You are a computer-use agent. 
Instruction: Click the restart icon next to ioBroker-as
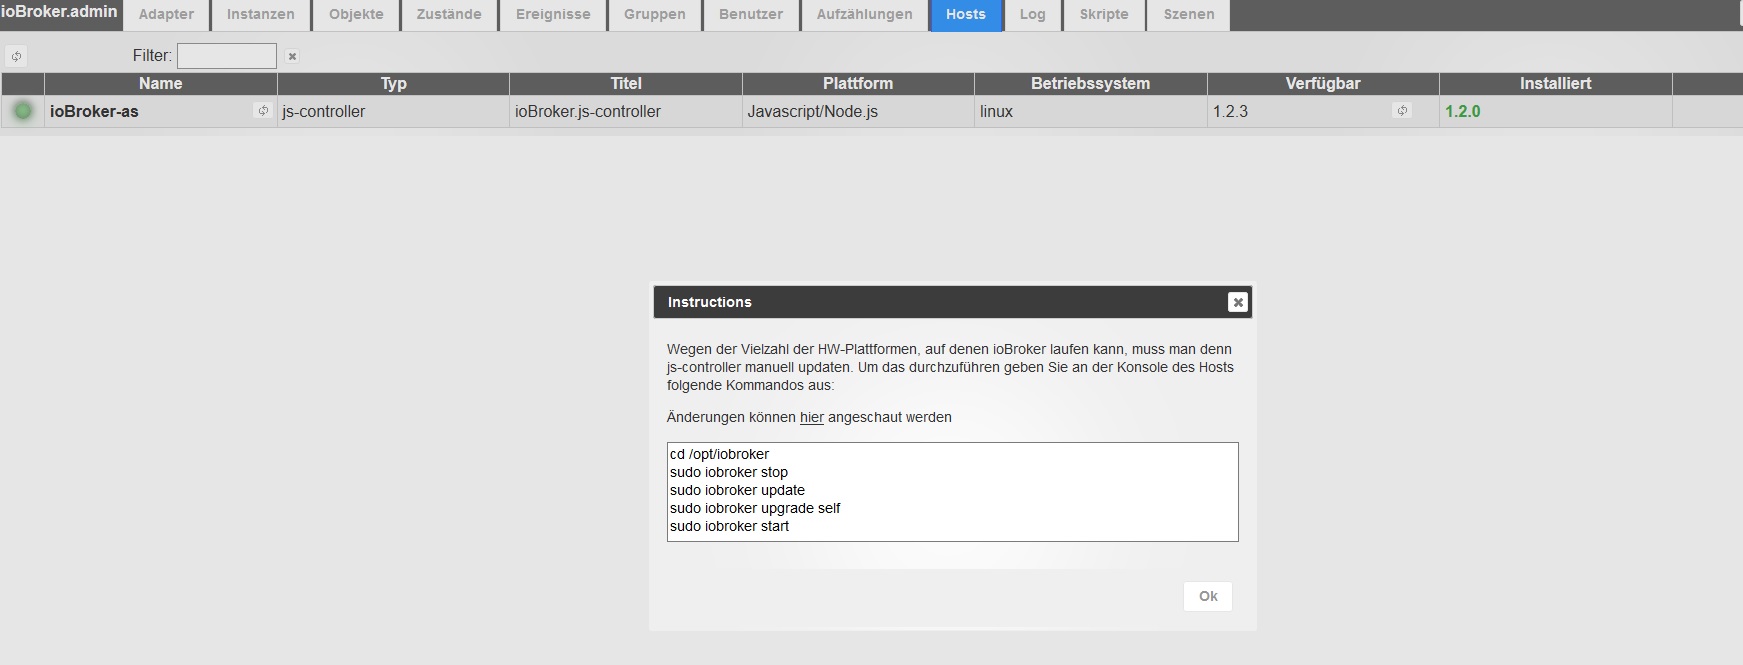click(263, 111)
